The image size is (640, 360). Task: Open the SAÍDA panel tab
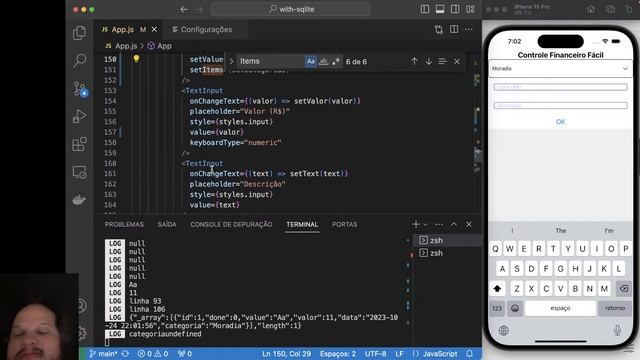coord(167,224)
